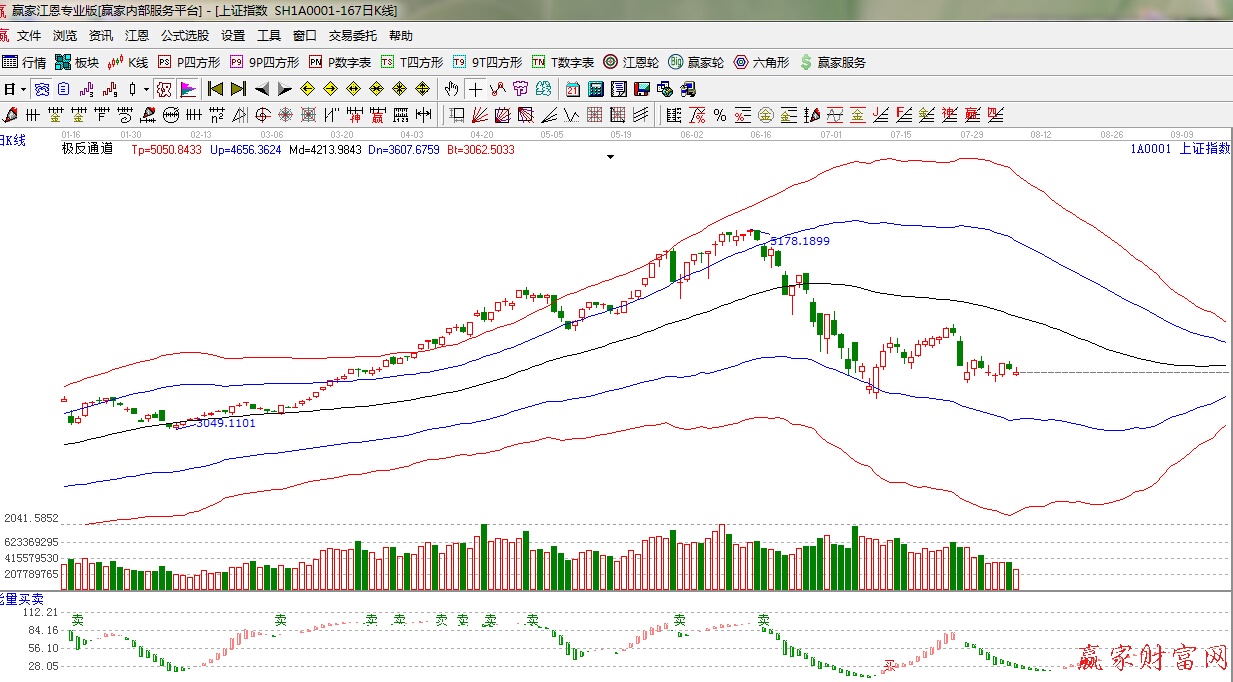Click the small black triangle above chart

(610, 157)
